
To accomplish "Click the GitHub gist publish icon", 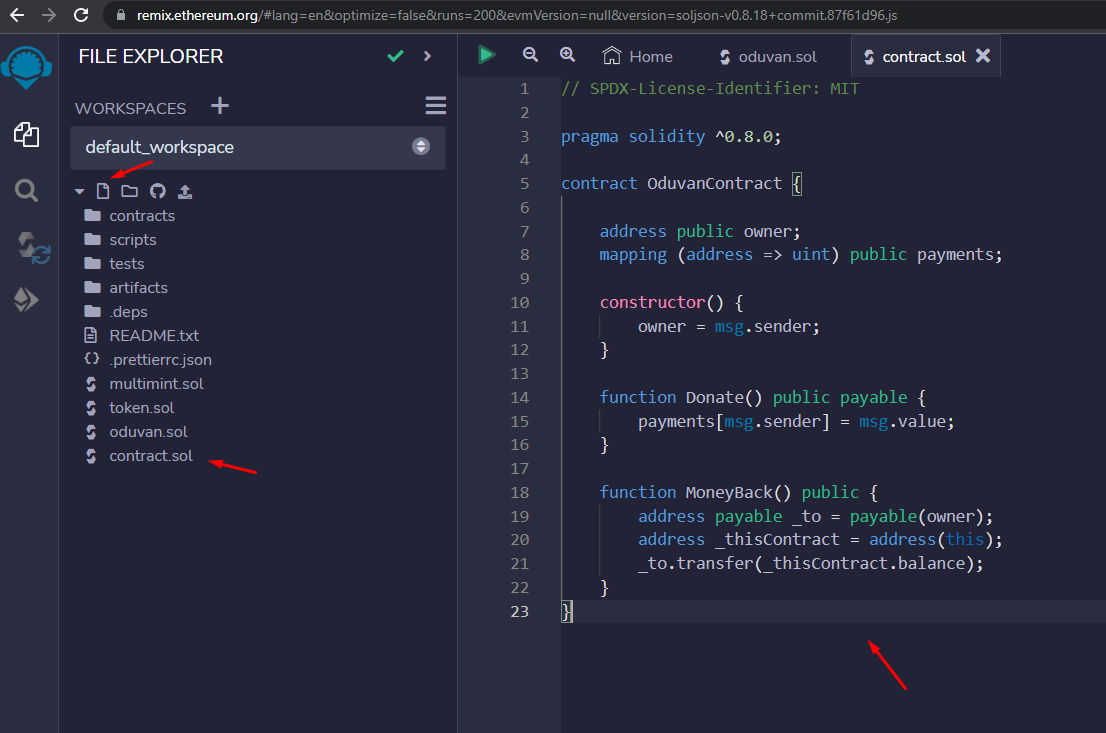I will click(x=157, y=191).
